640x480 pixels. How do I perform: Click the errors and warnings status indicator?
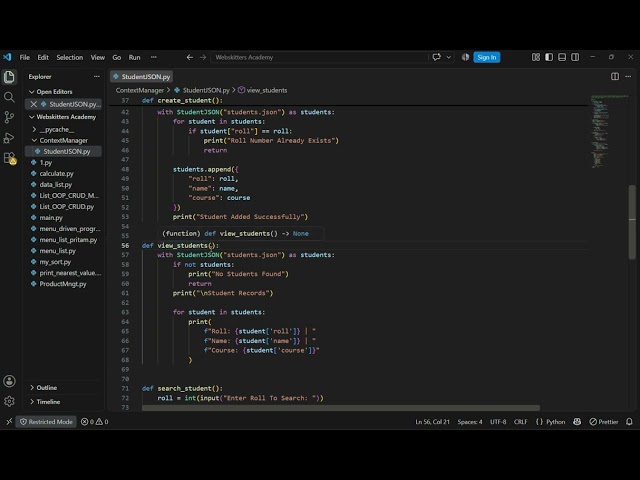tap(95, 422)
